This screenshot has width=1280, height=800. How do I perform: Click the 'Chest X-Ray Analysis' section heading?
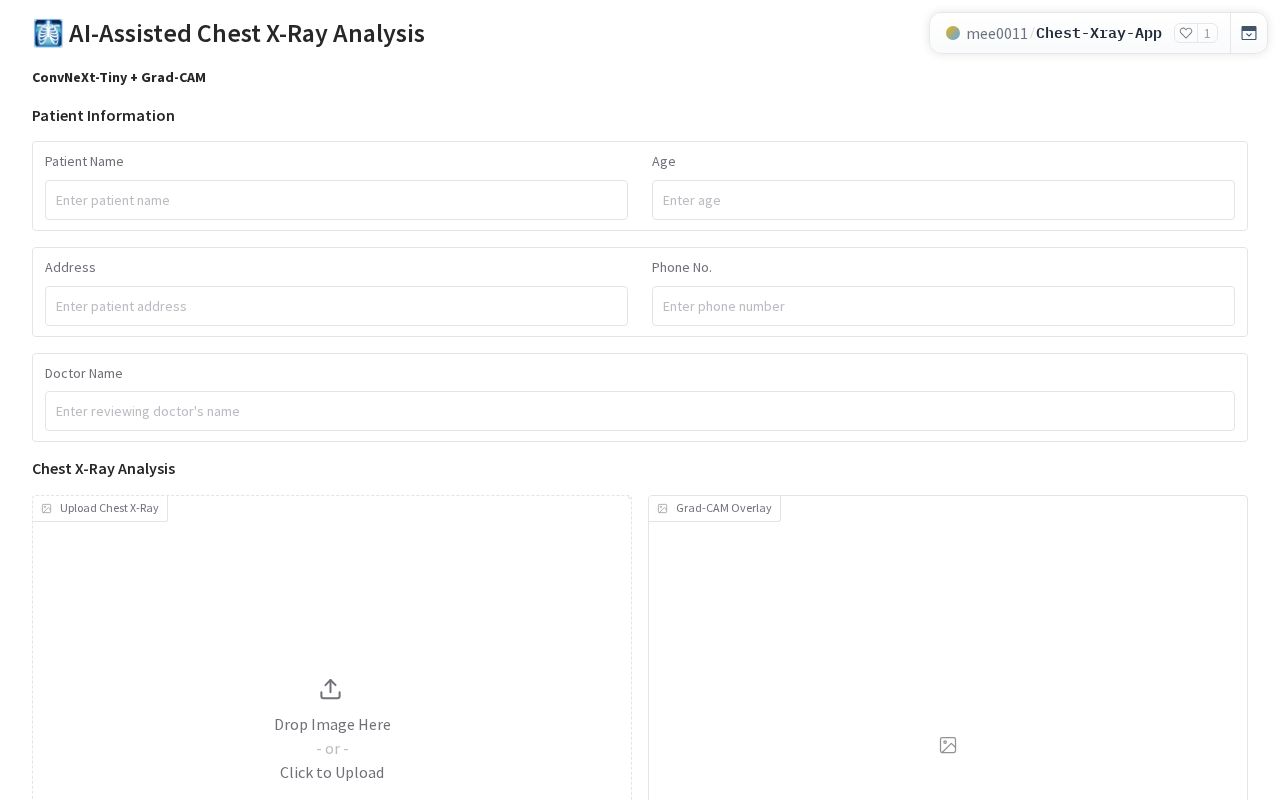pyautogui.click(x=103, y=468)
